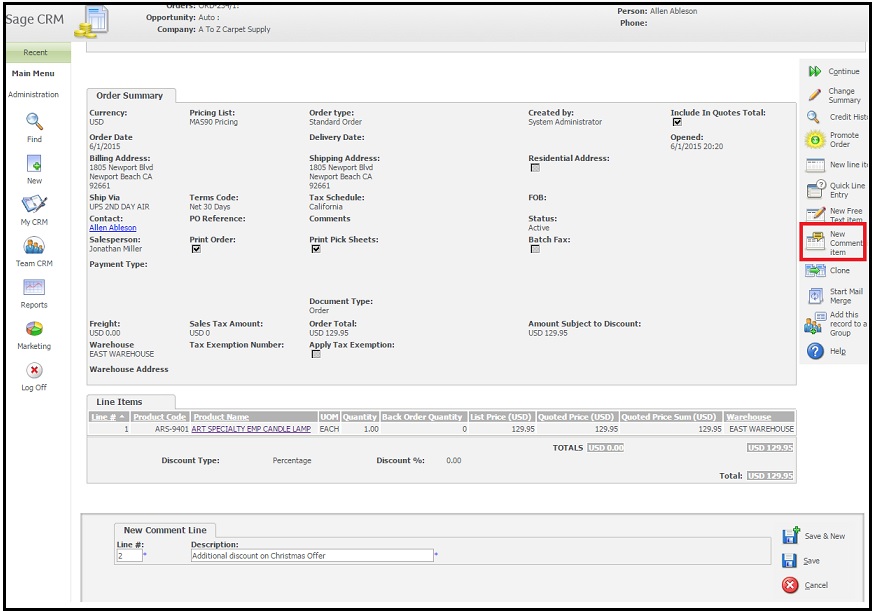Click the Save floppy disk icon
Viewport: 873px width, 611px height.
(x=789, y=560)
